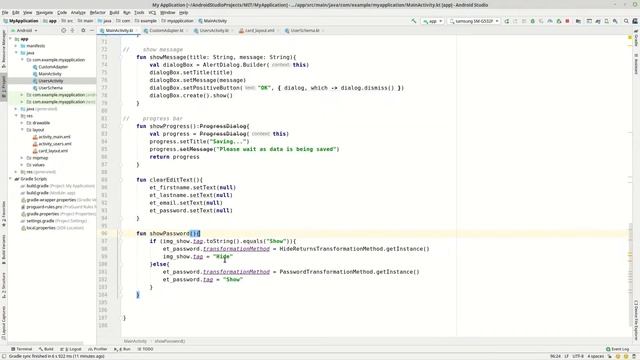Open the Logcat tool window
640x360 pixels.
tap(71, 349)
